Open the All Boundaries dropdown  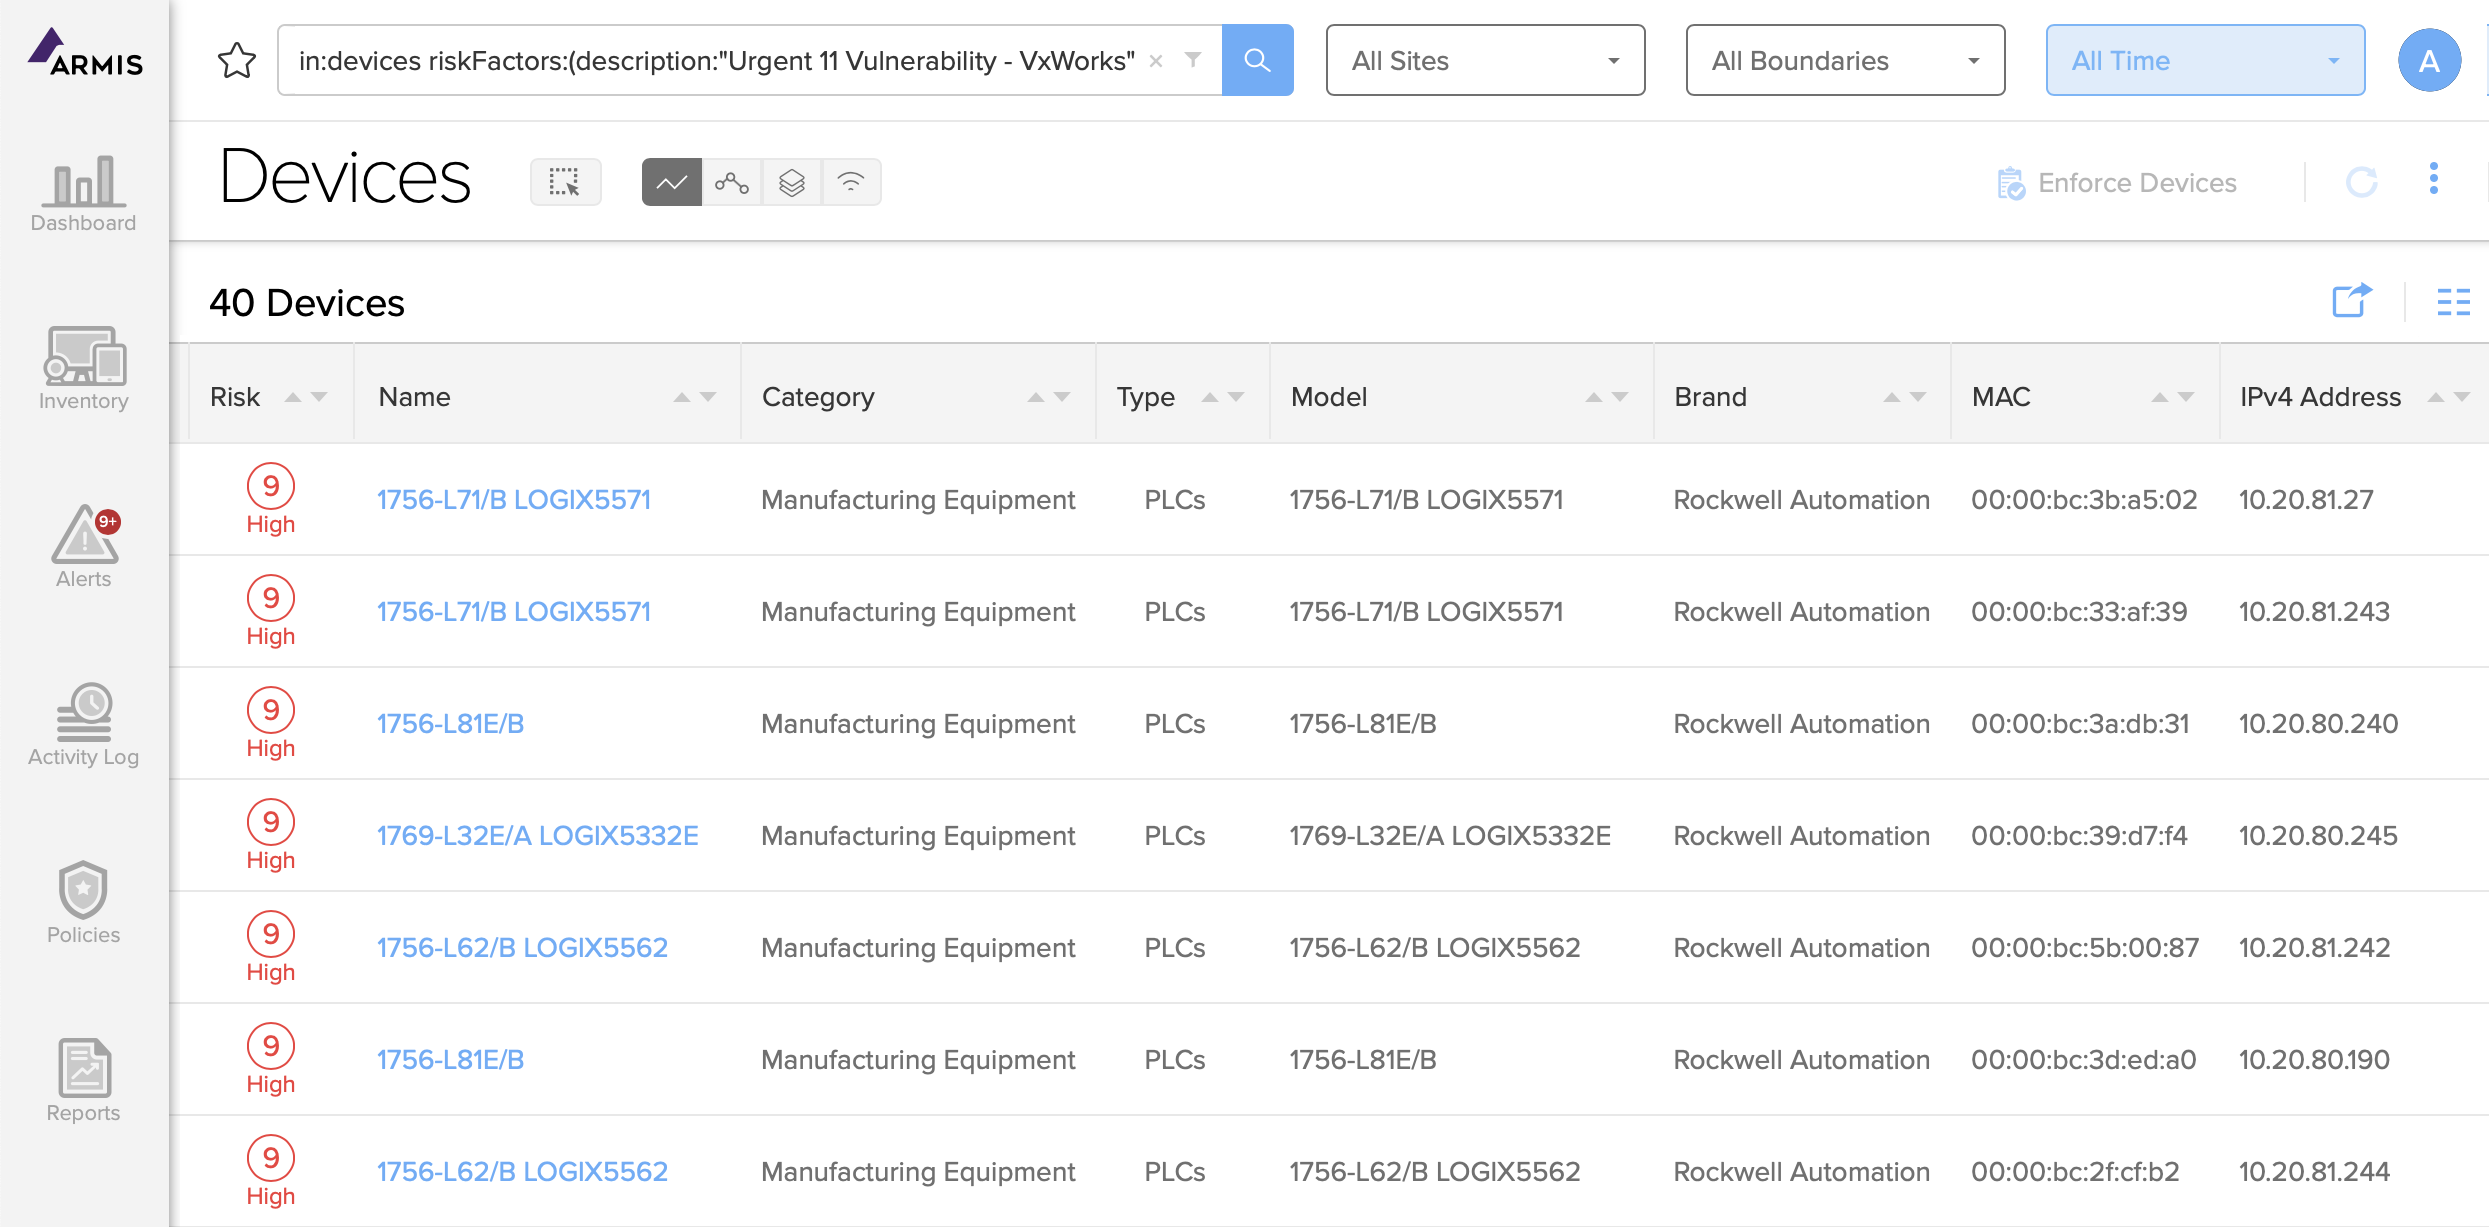pyautogui.click(x=1845, y=60)
